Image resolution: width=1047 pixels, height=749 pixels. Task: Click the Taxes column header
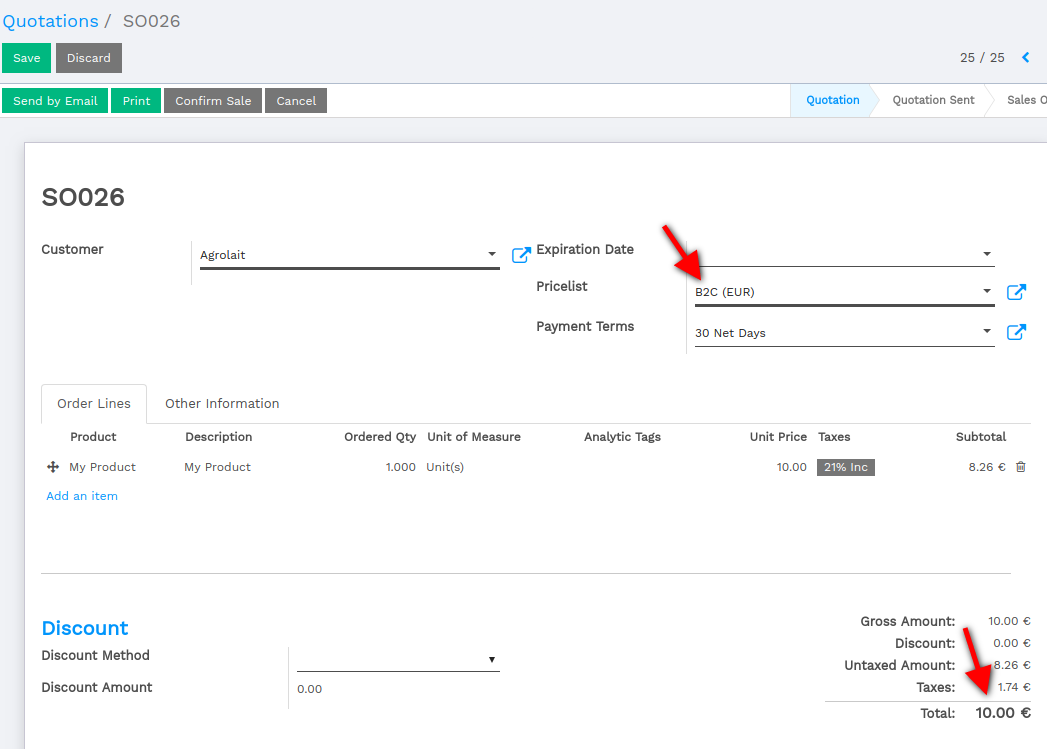point(834,437)
